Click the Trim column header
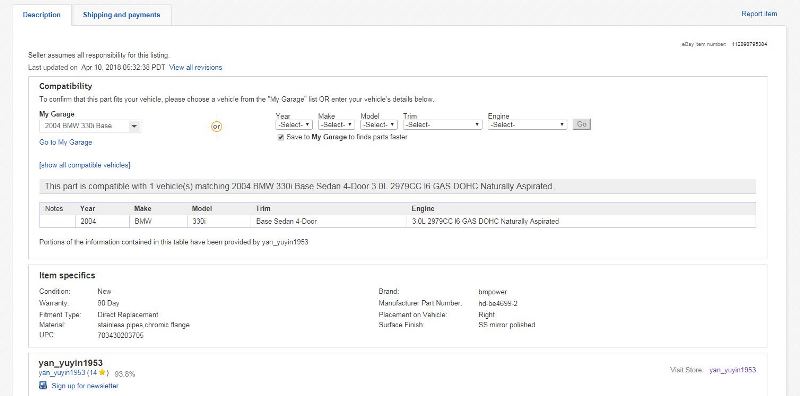This screenshot has width=800, height=396. [263, 209]
